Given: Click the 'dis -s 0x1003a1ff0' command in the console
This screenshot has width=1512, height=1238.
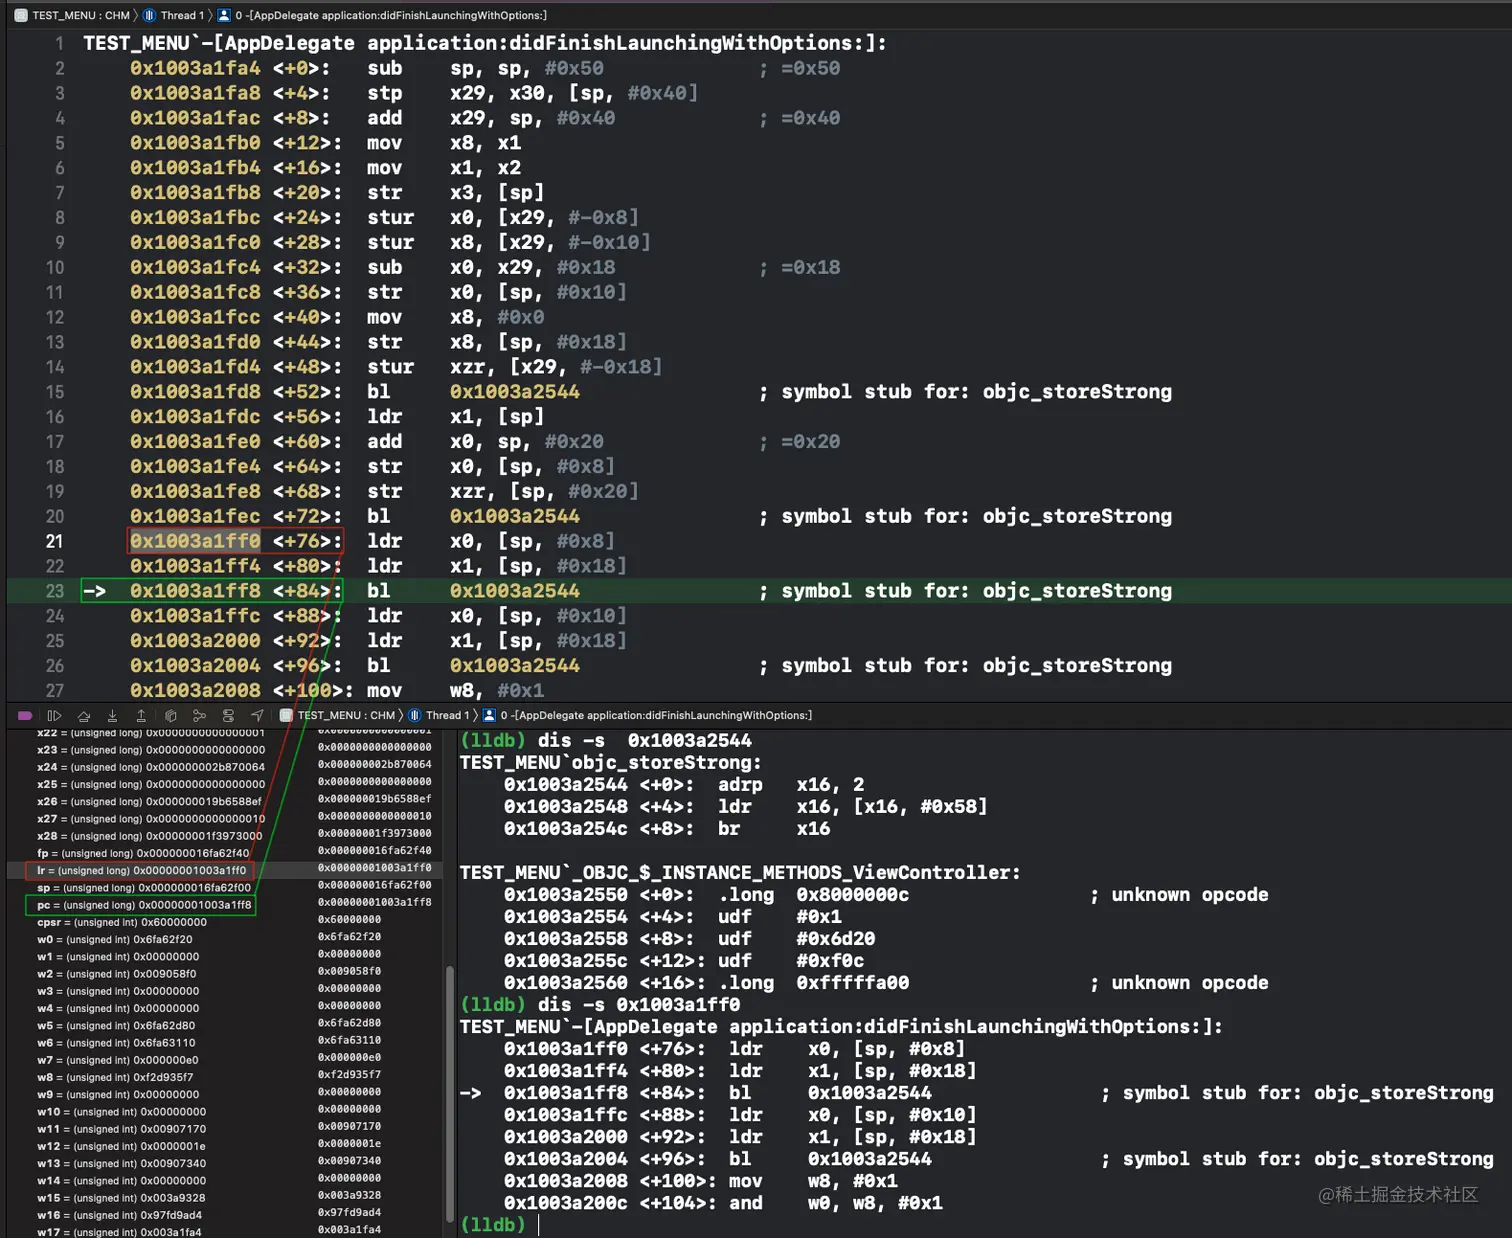Looking at the screenshot, I should click(639, 1005).
